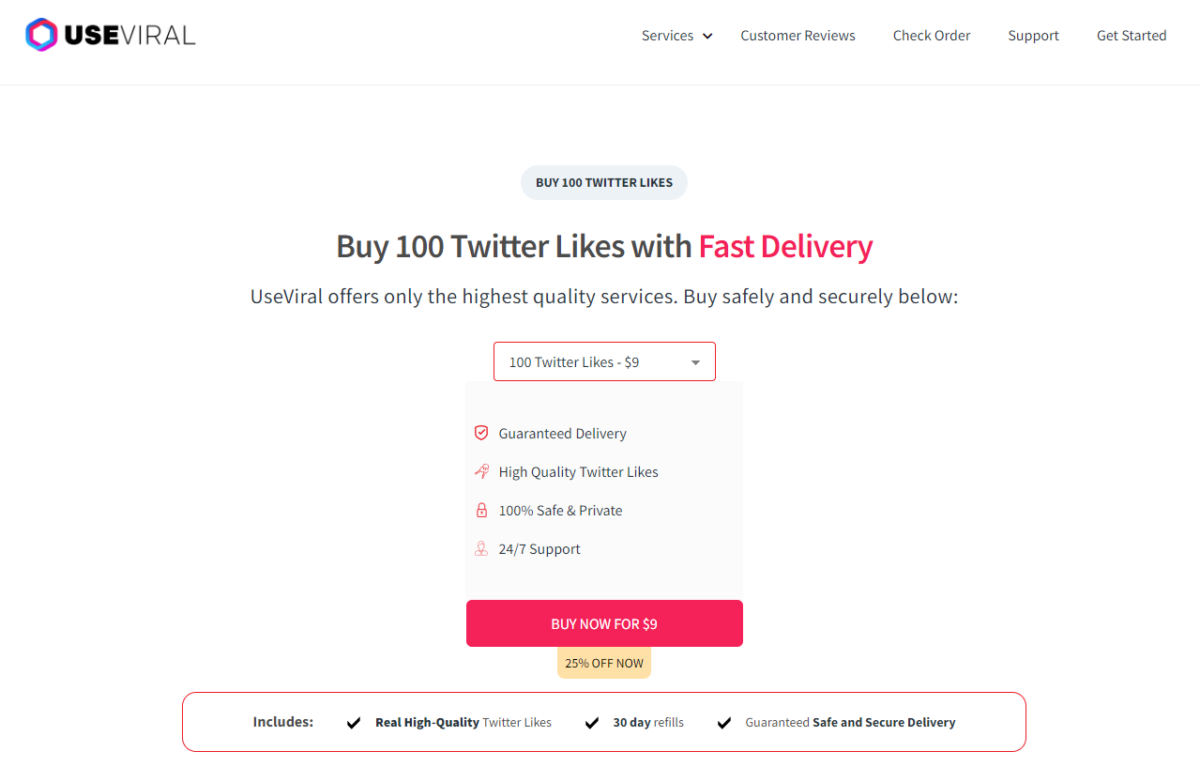The width and height of the screenshot is (1200, 767).
Task: Click the rocket icon beside High Quality Twitter Likes
Action: pos(481,471)
